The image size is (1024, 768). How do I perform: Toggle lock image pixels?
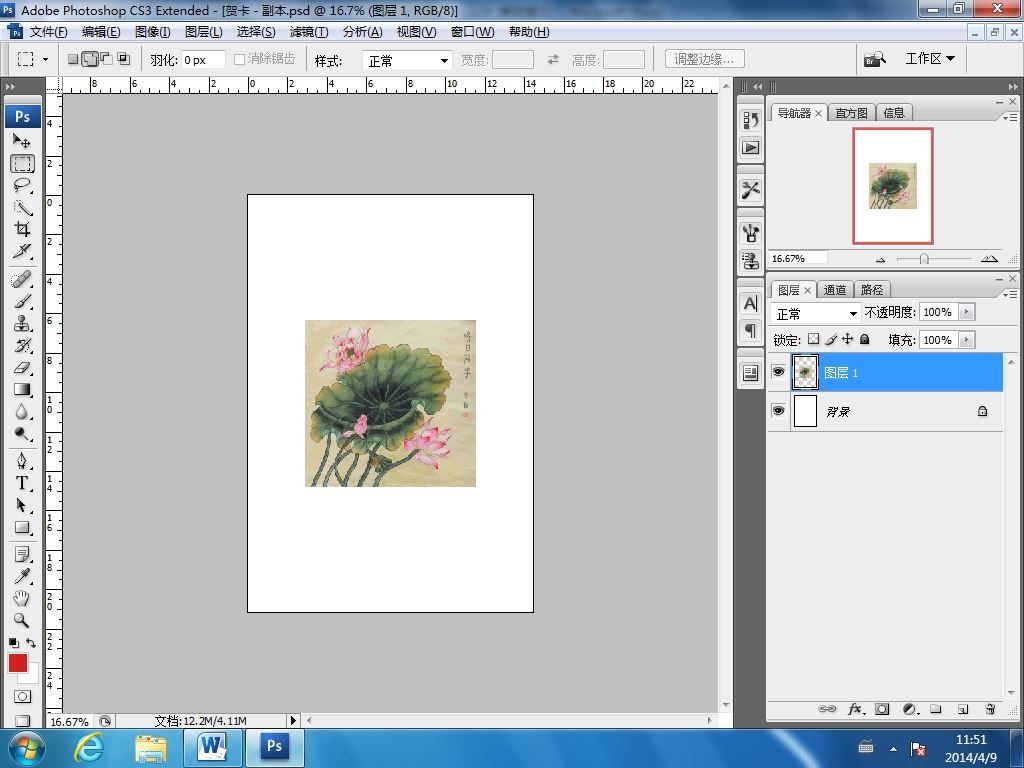point(831,339)
